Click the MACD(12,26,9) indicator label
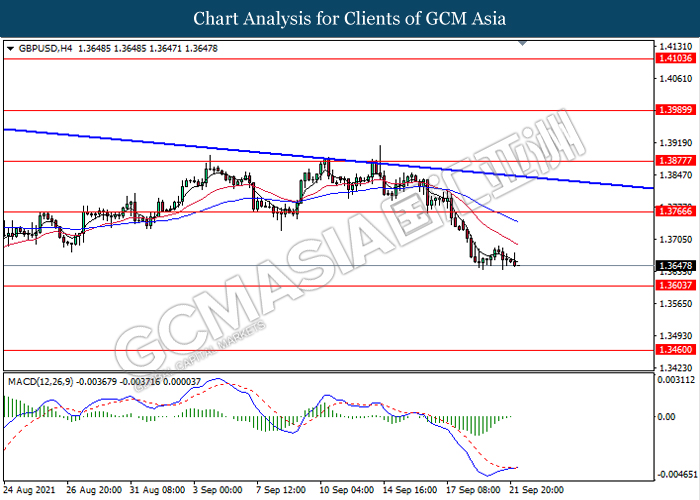 40,382
